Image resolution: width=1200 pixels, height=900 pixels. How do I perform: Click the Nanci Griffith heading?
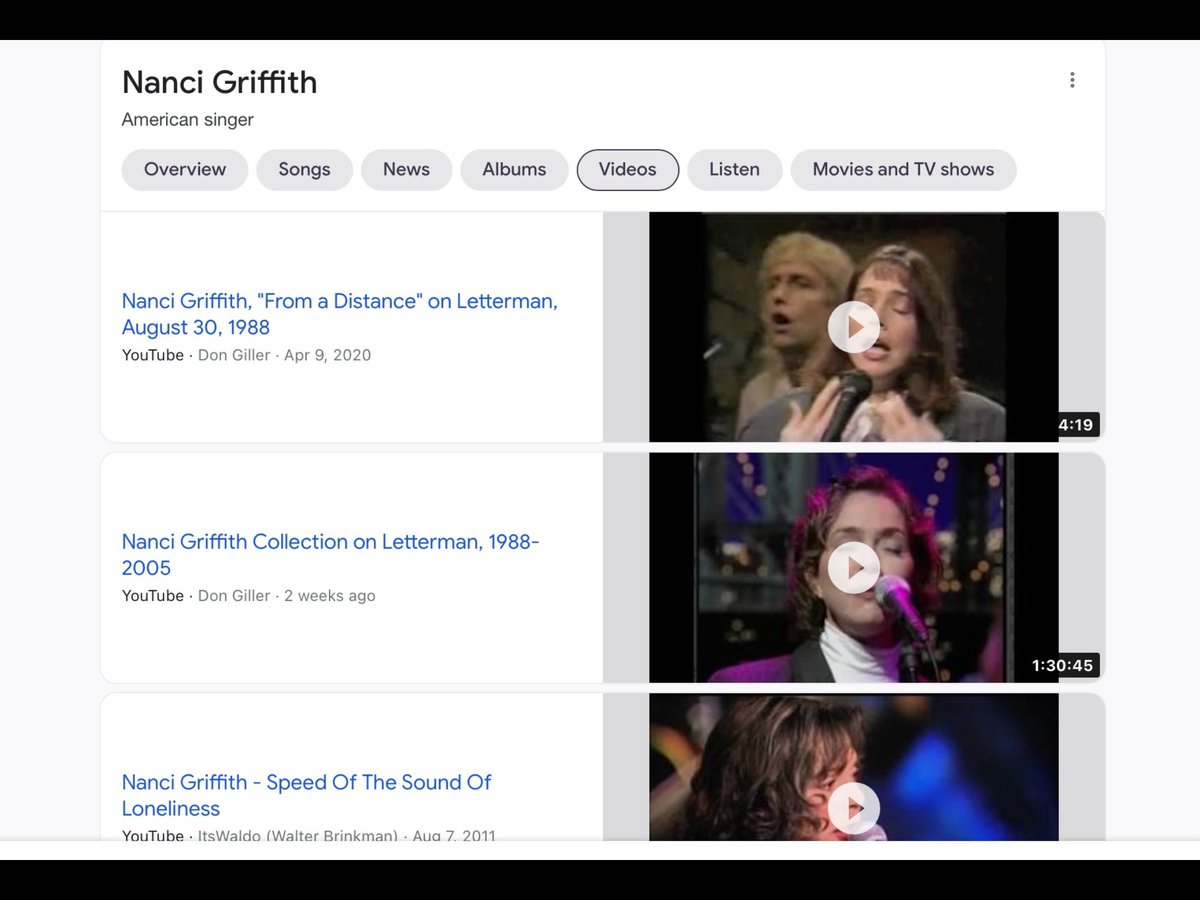(x=220, y=82)
